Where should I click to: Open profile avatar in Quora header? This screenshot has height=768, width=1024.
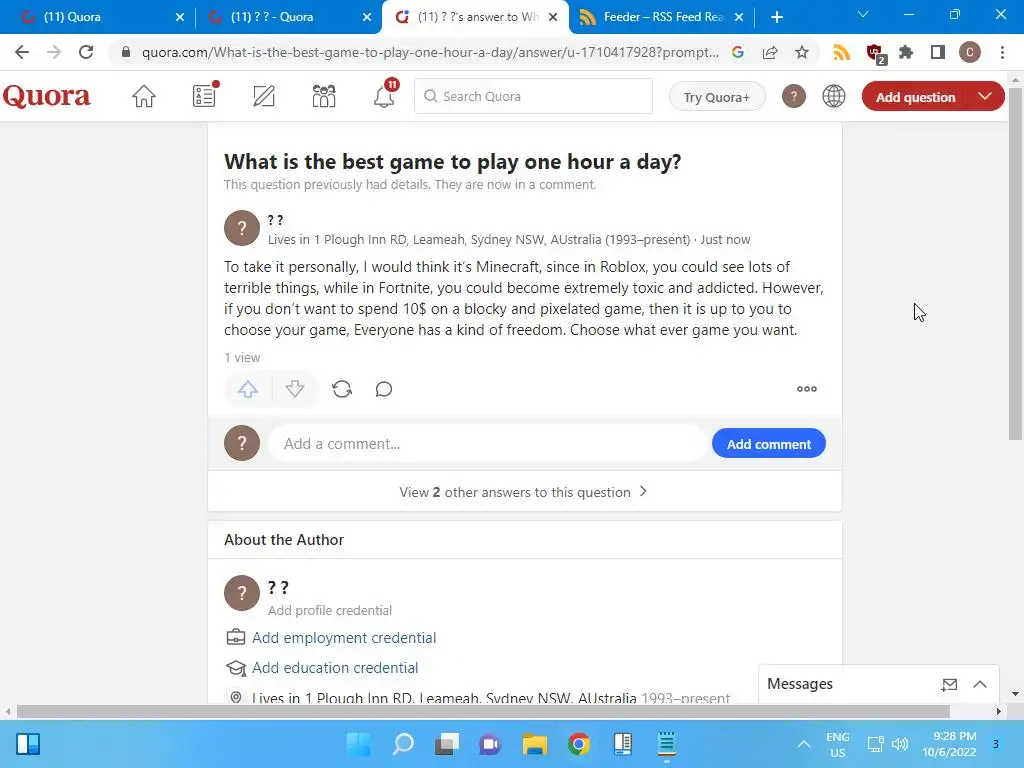[x=793, y=97]
